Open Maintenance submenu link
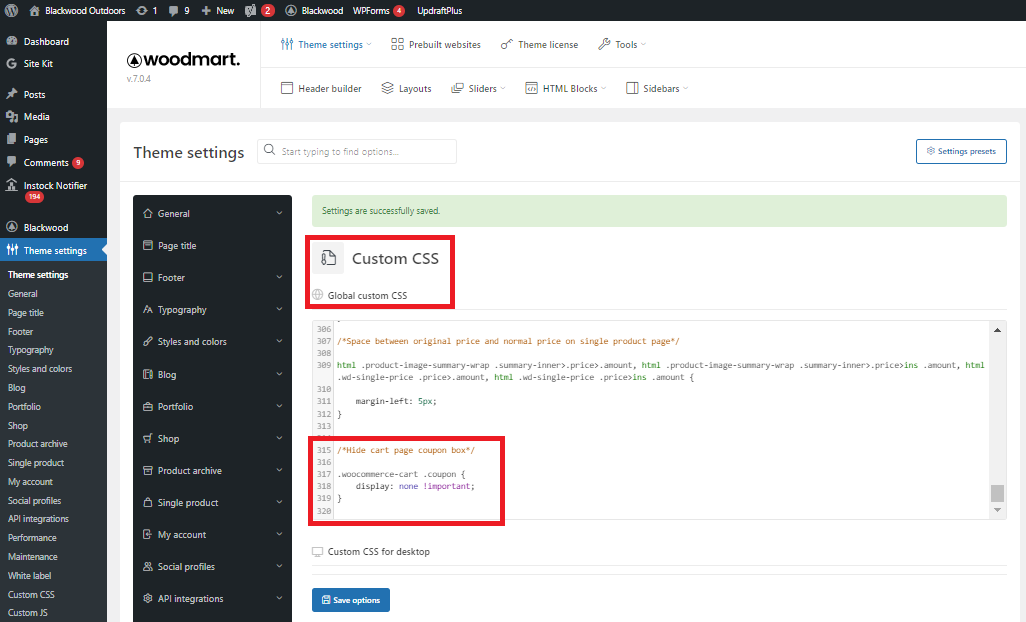1026x622 pixels. (x=33, y=557)
